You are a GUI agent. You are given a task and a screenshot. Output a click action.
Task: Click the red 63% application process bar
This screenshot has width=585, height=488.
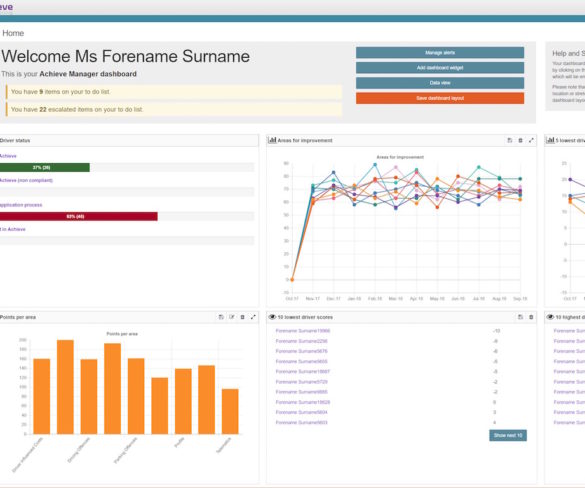click(79, 216)
